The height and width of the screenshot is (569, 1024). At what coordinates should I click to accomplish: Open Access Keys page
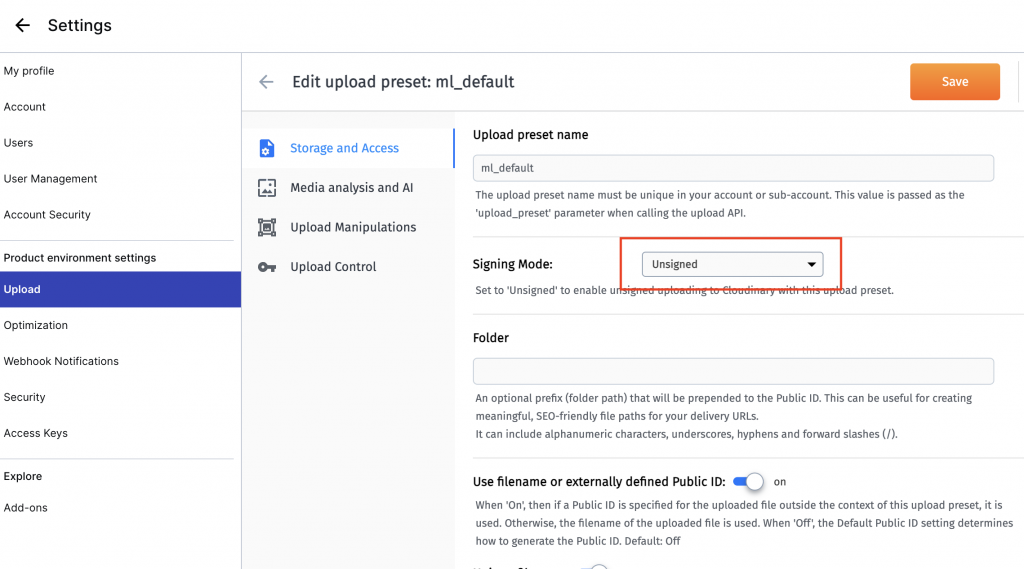pyautogui.click(x=36, y=433)
